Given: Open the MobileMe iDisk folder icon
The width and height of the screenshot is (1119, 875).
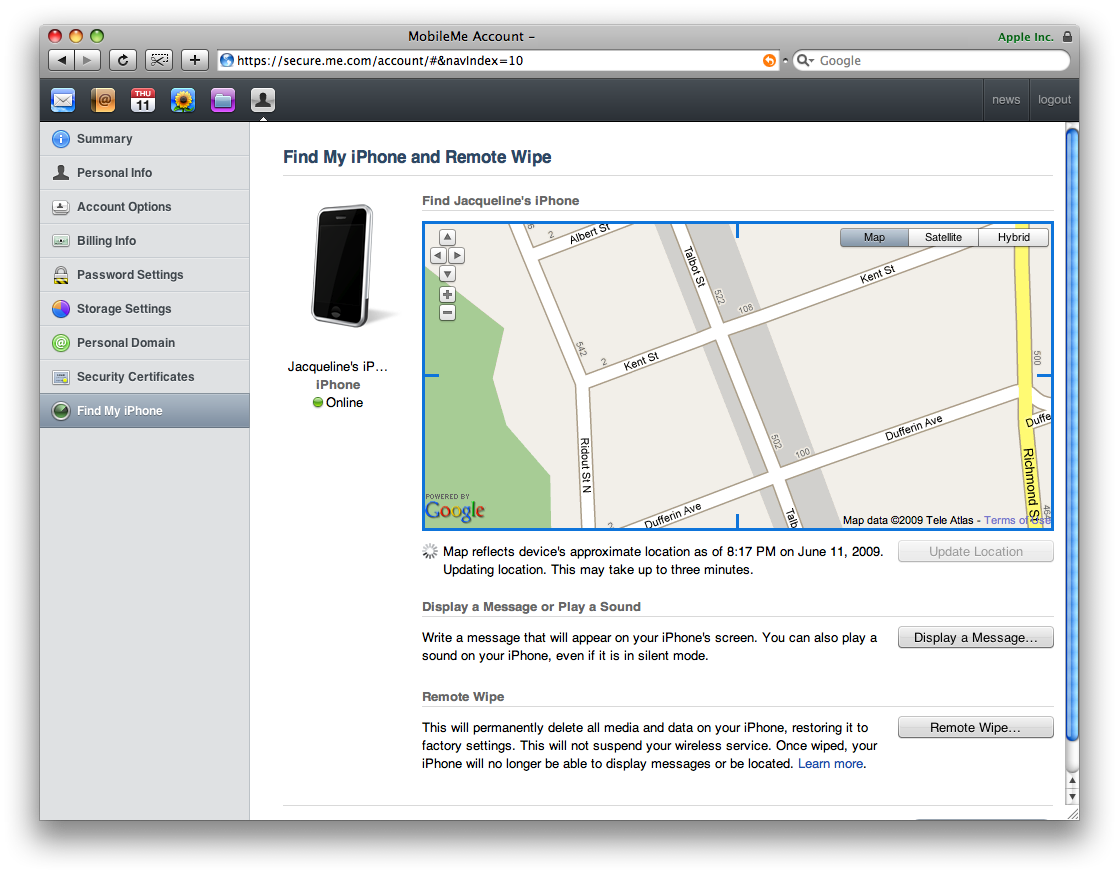Looking at the screenshot, I should [x=223, y=100].
